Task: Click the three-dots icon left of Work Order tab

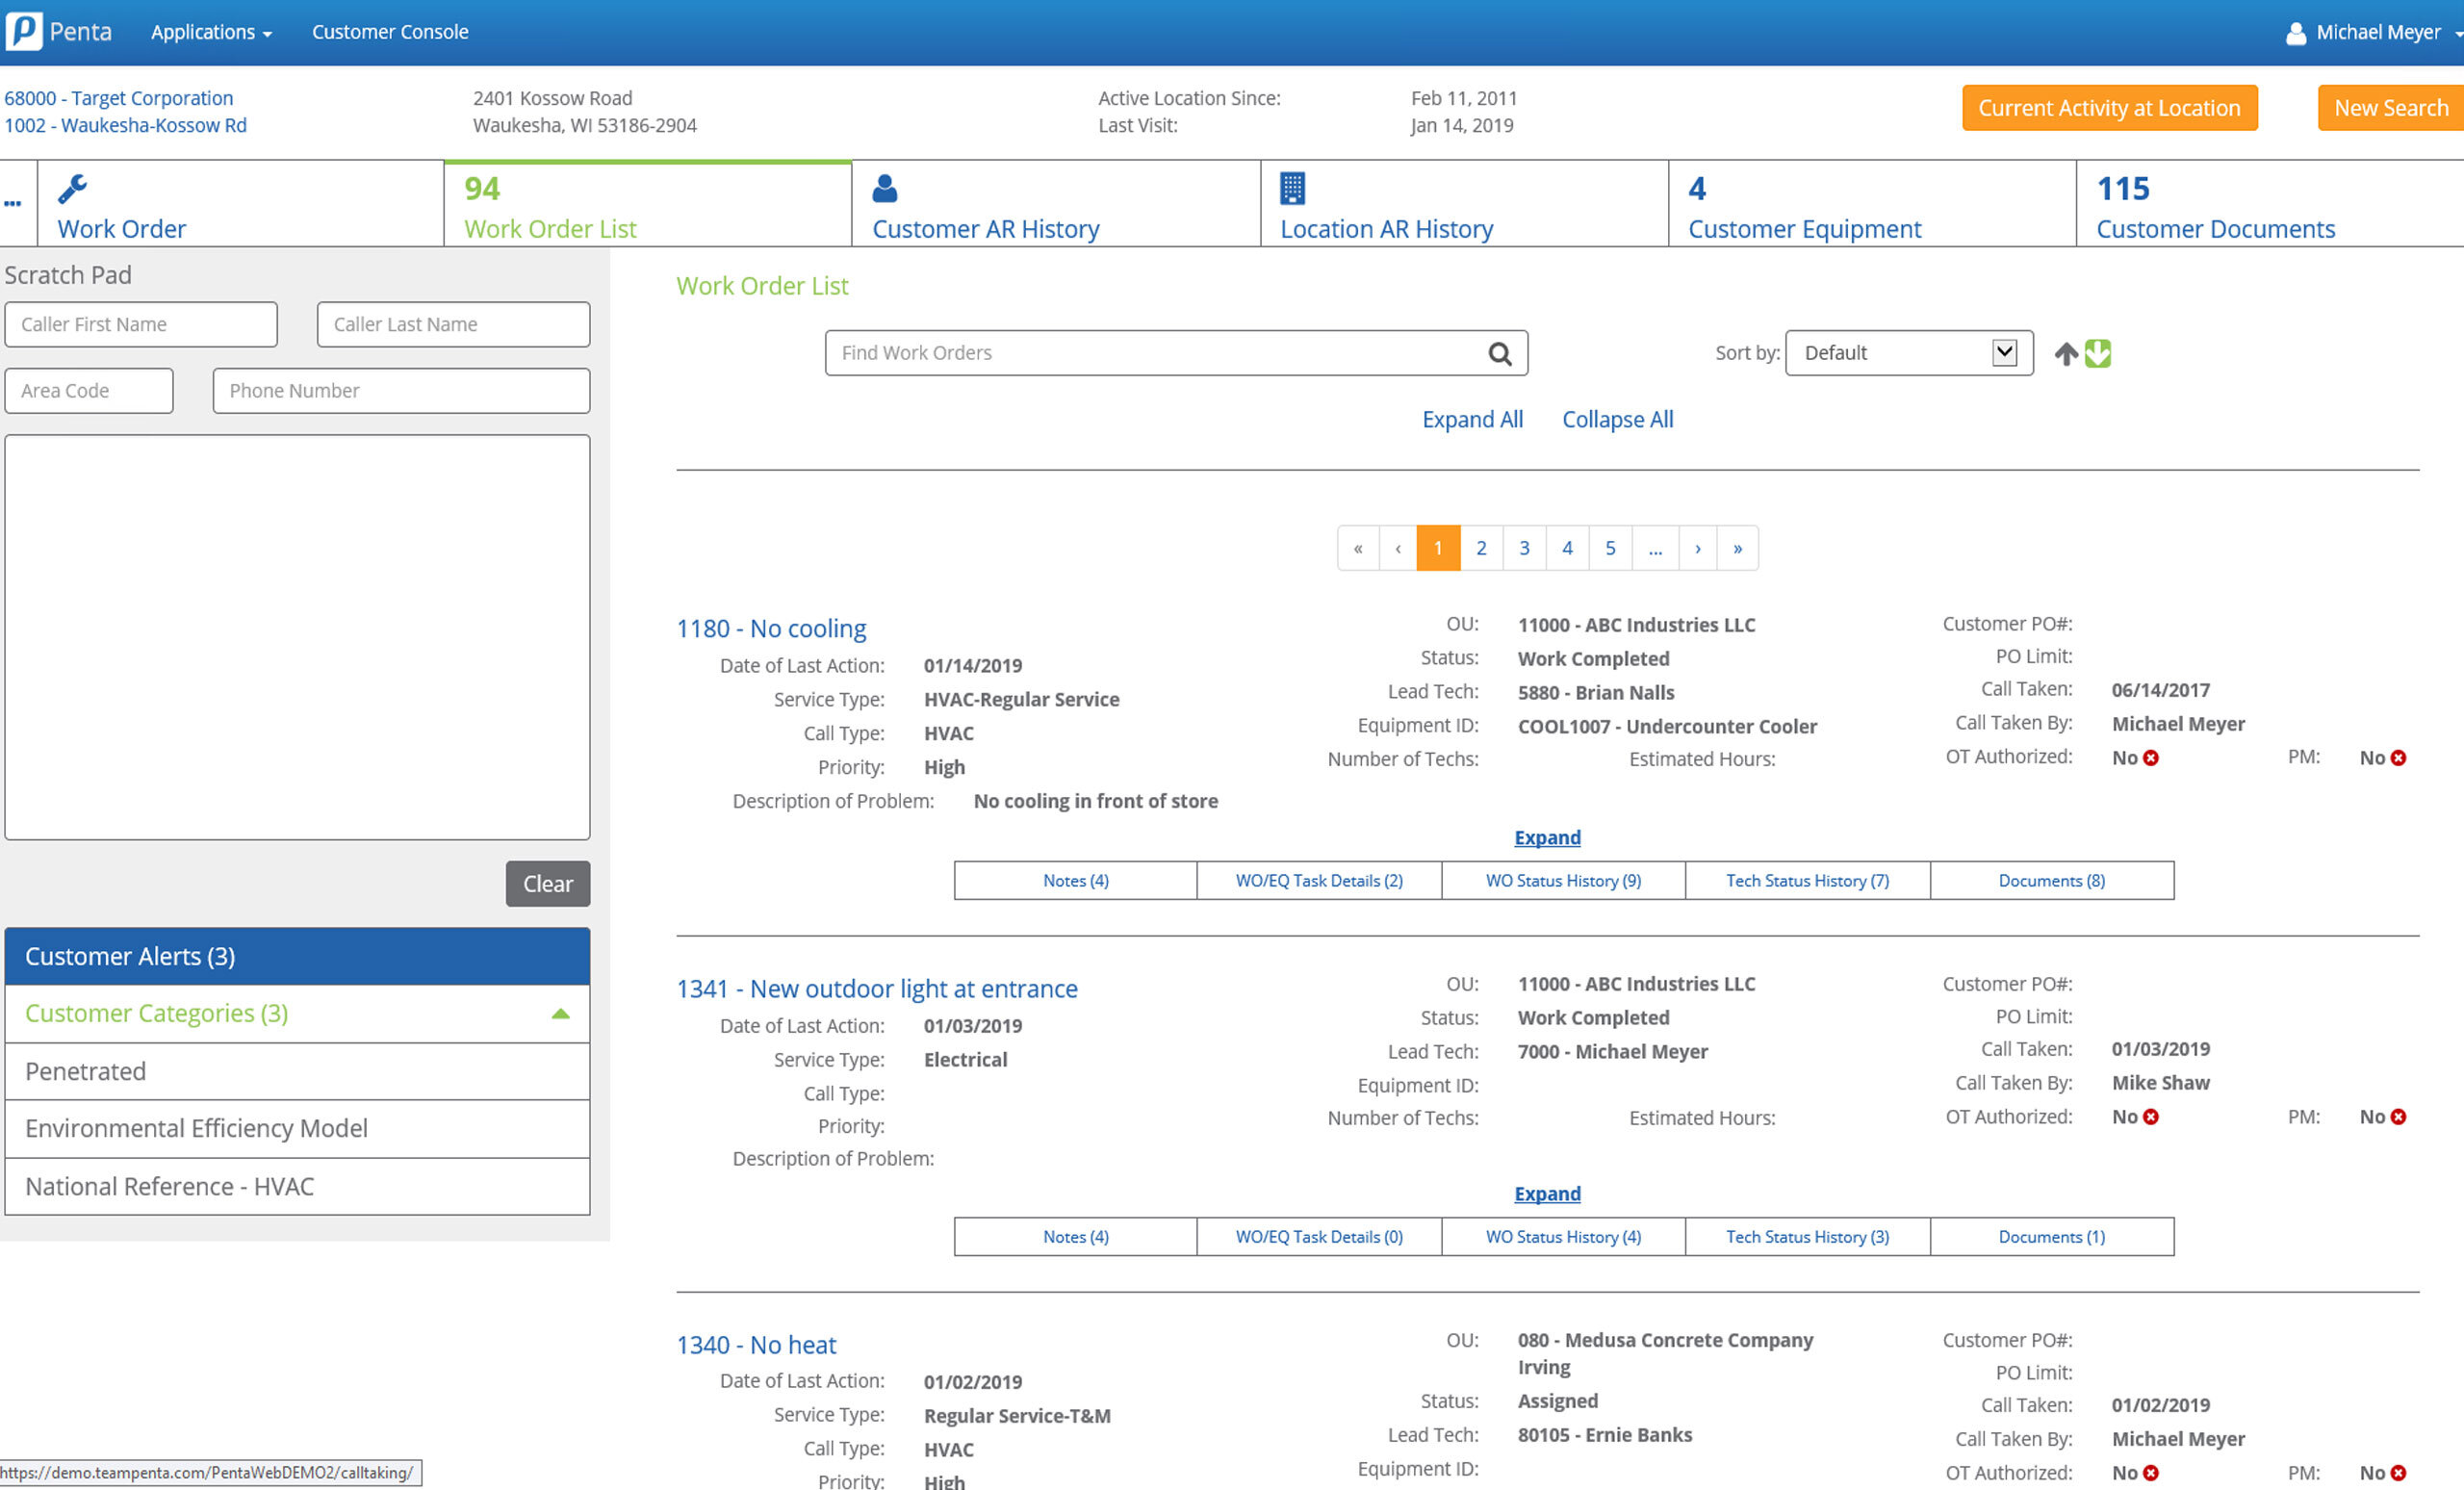Action: tap(13, 203)
